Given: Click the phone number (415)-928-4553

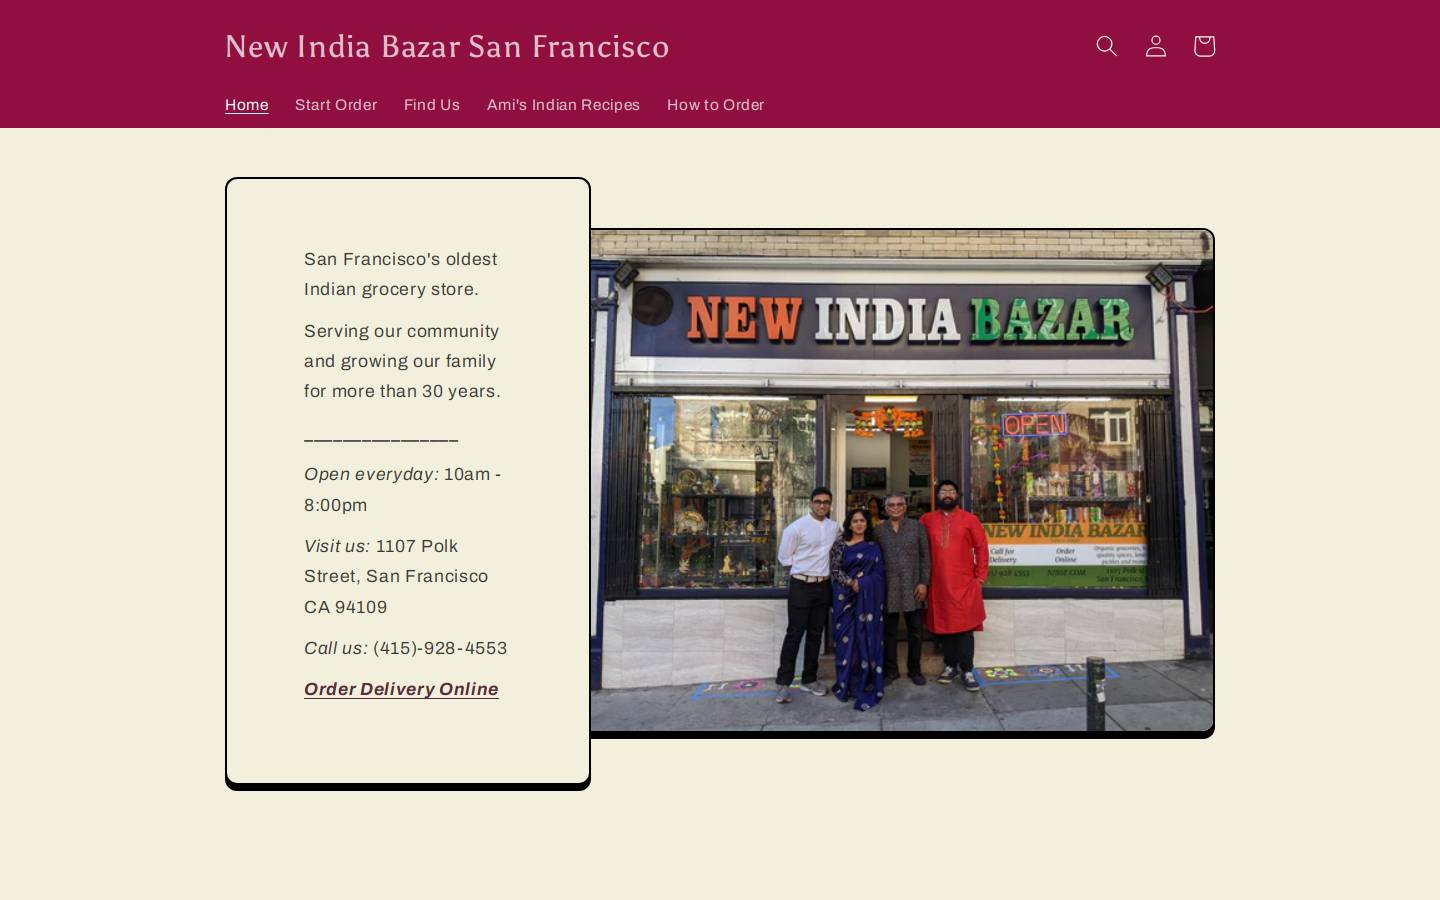Looking at the screenshot, I should (440, 648).
